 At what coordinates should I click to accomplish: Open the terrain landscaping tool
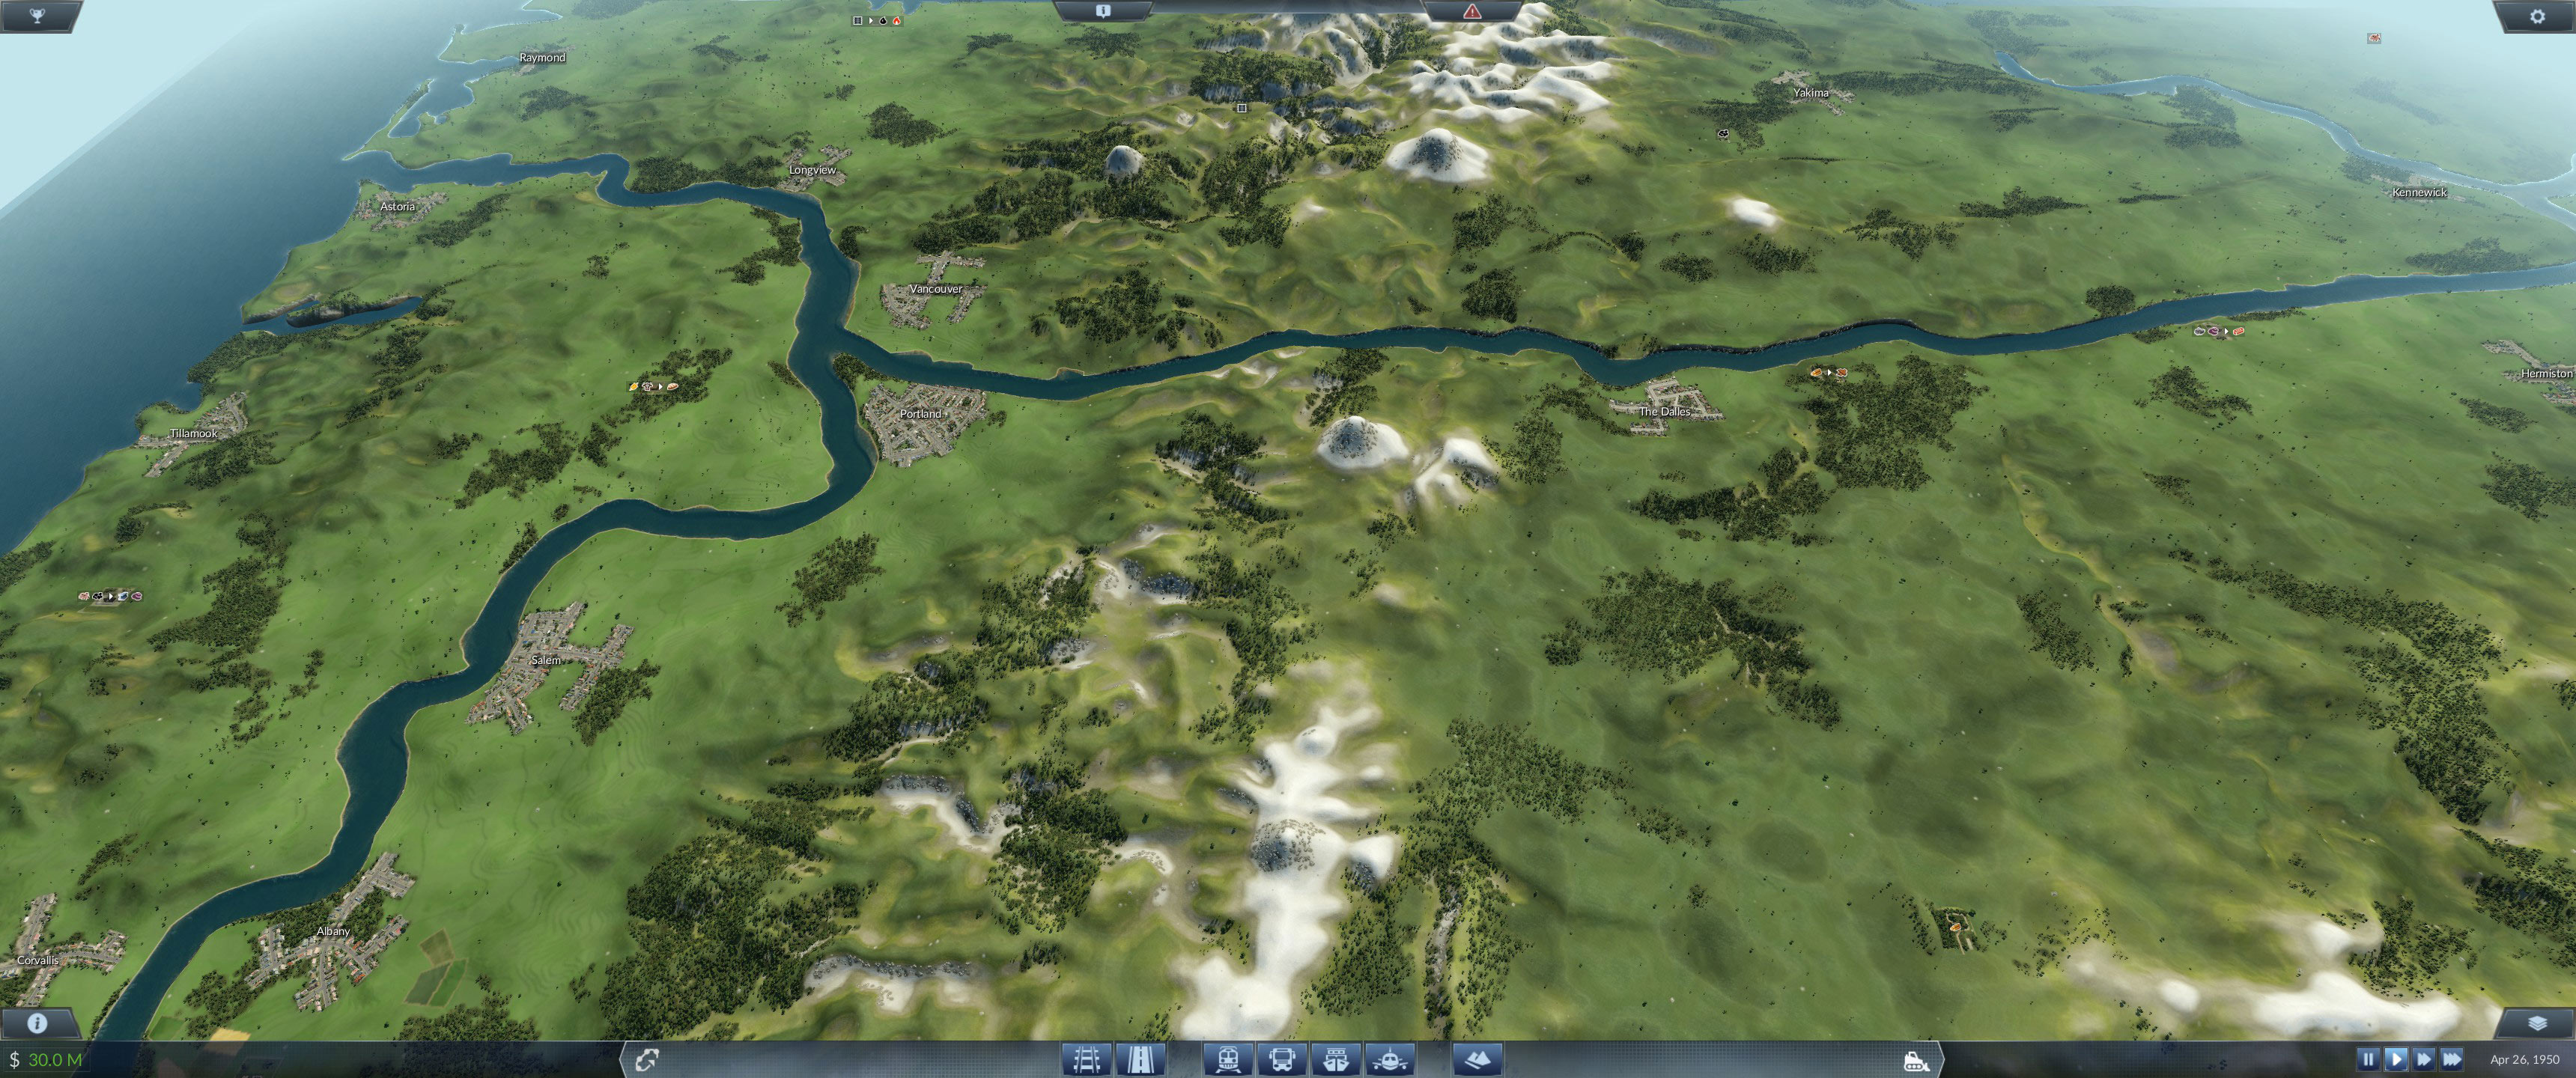point(1476,1059)
